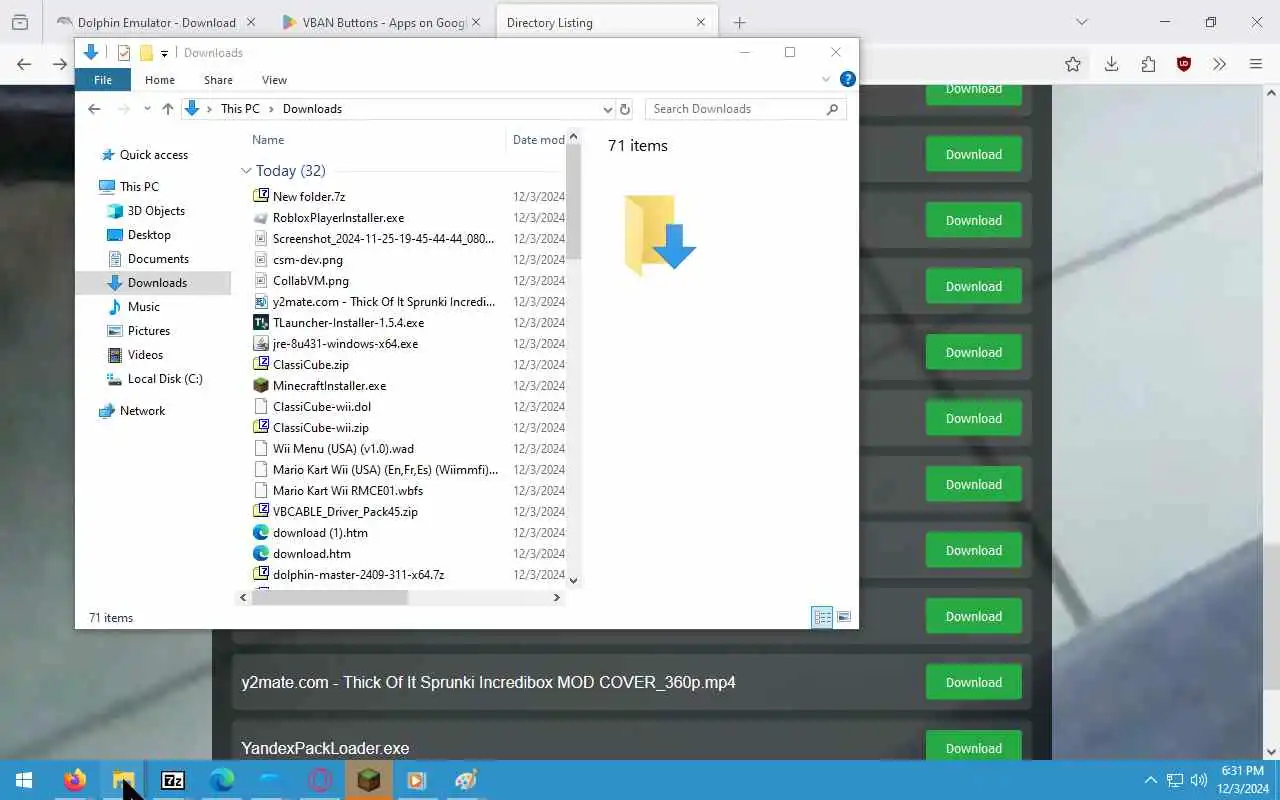Open a new Firefox tab with plus button
The height and width of the screenshot is (800, 1280).
click(739, 22)
